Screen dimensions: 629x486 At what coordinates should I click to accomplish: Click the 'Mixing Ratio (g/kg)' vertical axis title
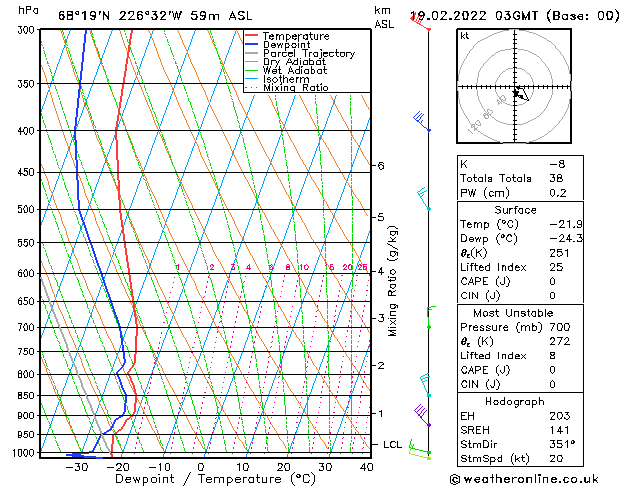point(393,281)
